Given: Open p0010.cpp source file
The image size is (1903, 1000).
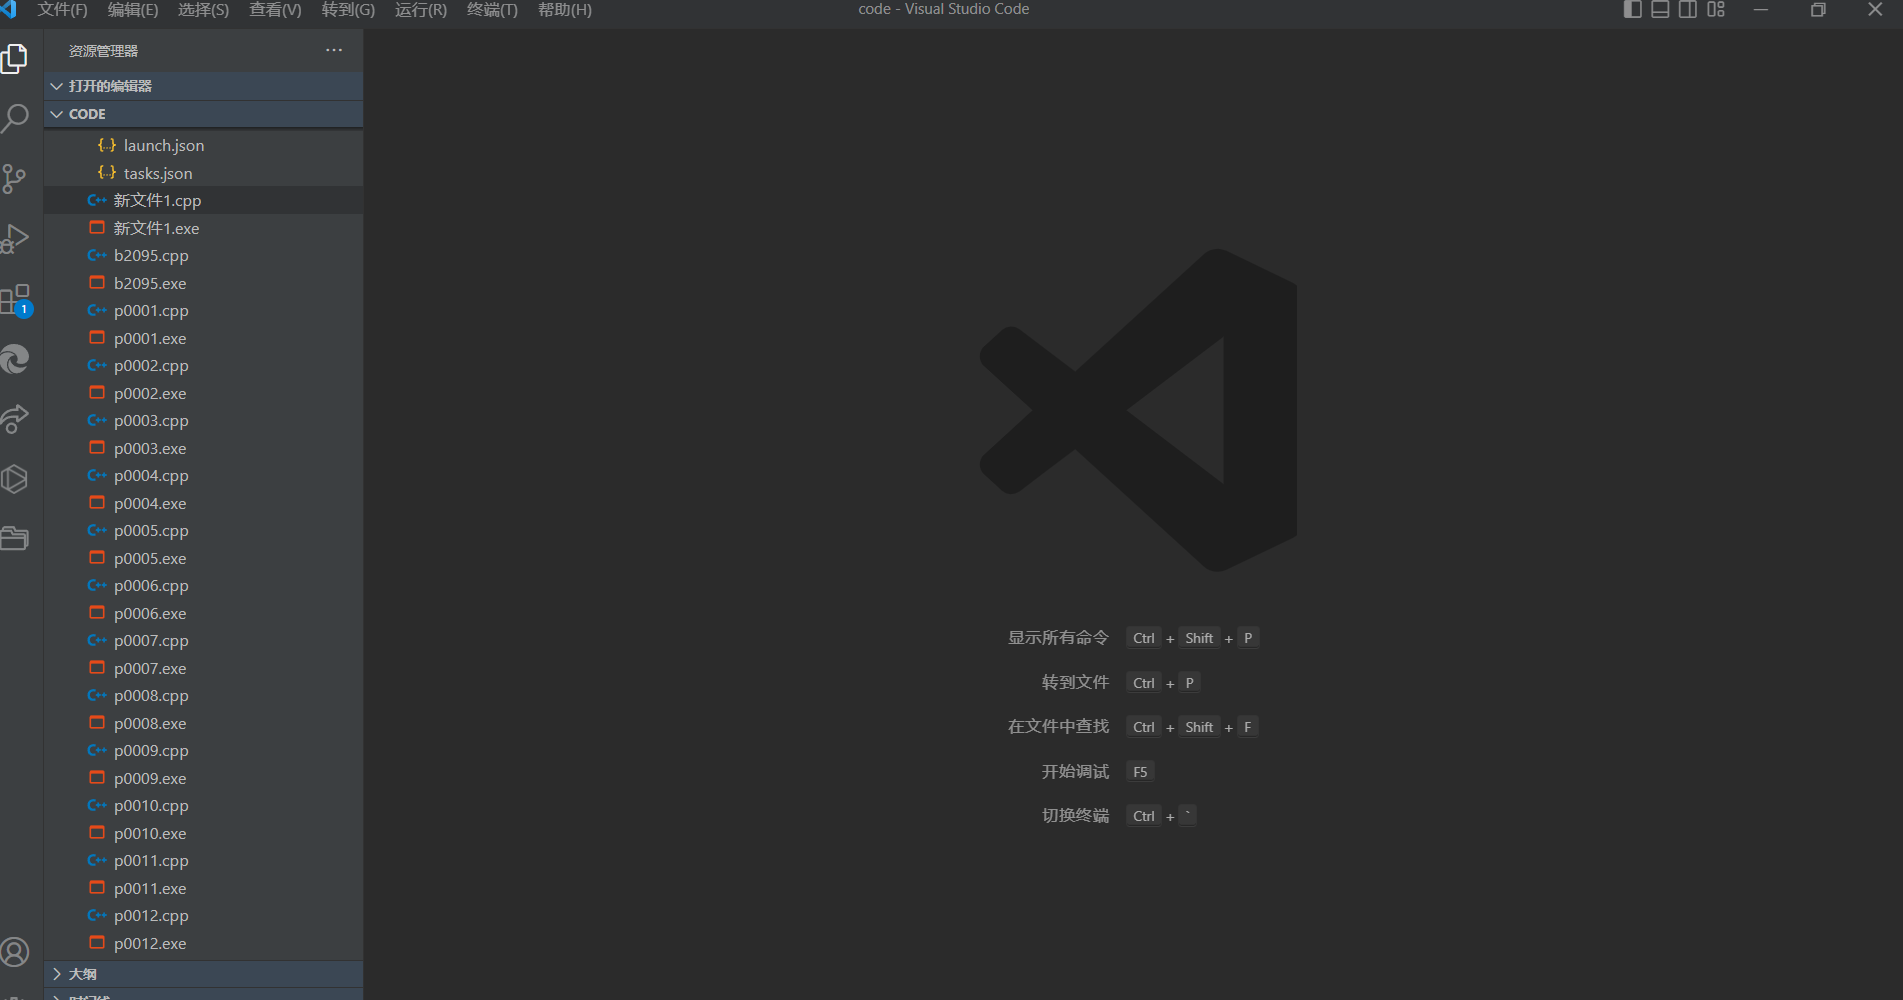Looking at the screenshot, I should pyautogui.click(x=204, y=805).
